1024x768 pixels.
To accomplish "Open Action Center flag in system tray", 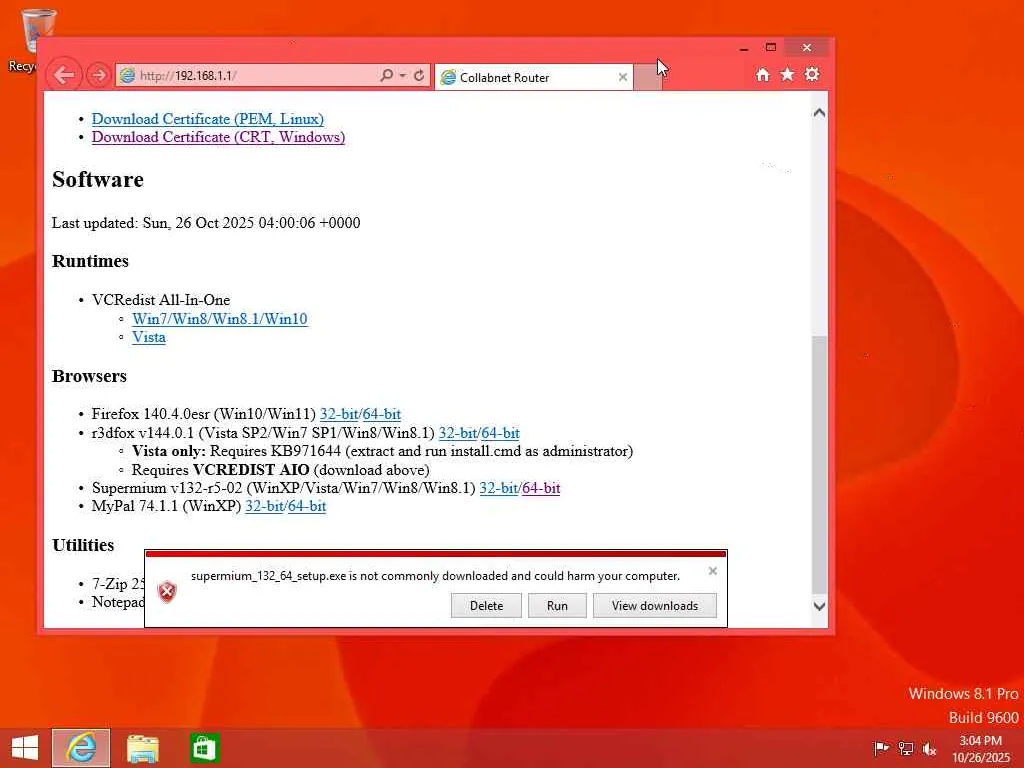I will pos(881,748).
